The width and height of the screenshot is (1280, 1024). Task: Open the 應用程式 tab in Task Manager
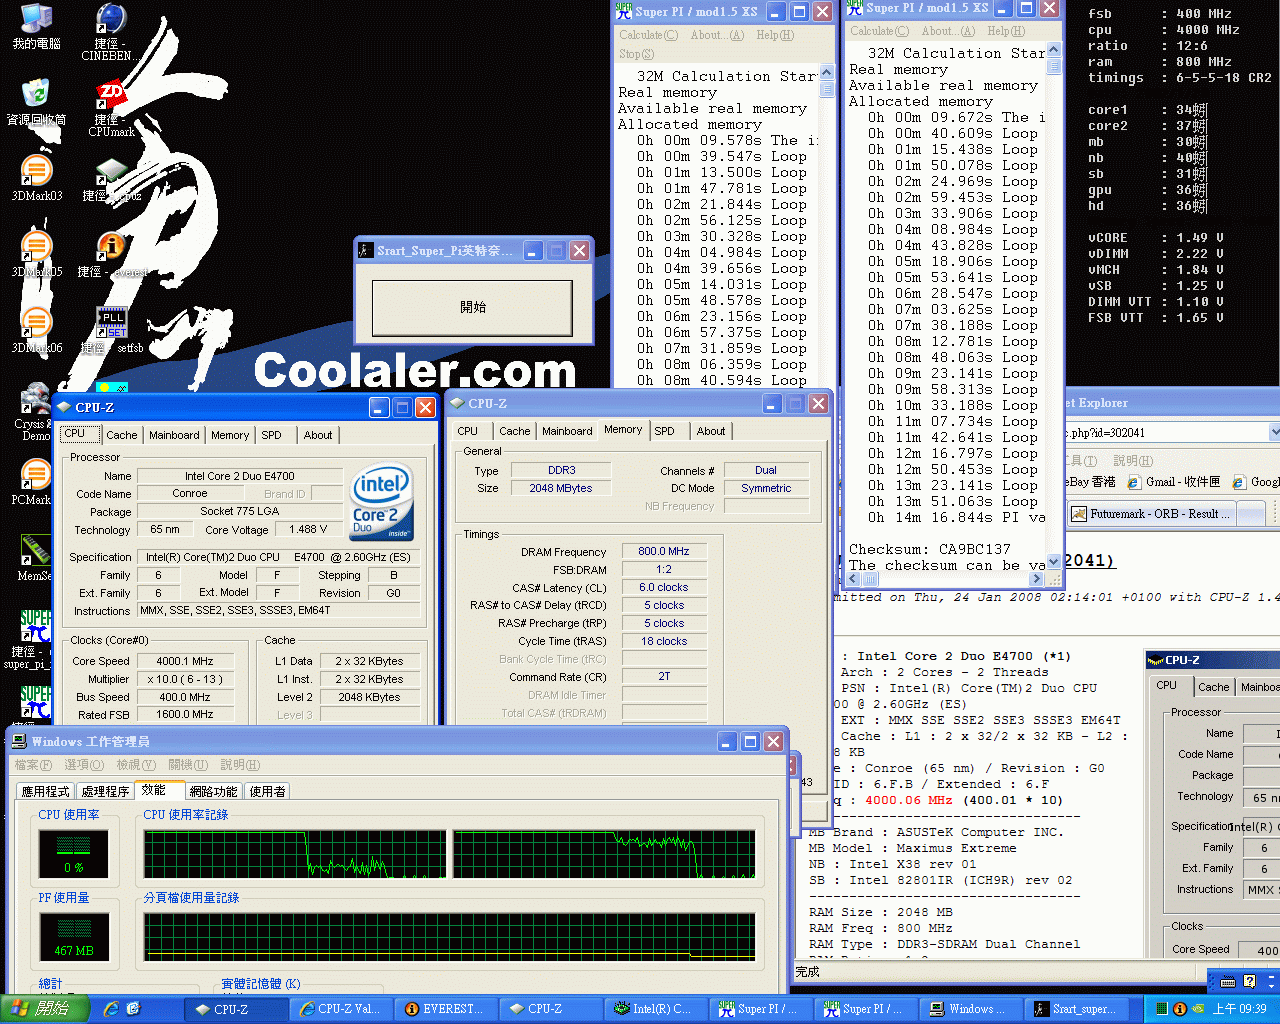tap(46, 791)
